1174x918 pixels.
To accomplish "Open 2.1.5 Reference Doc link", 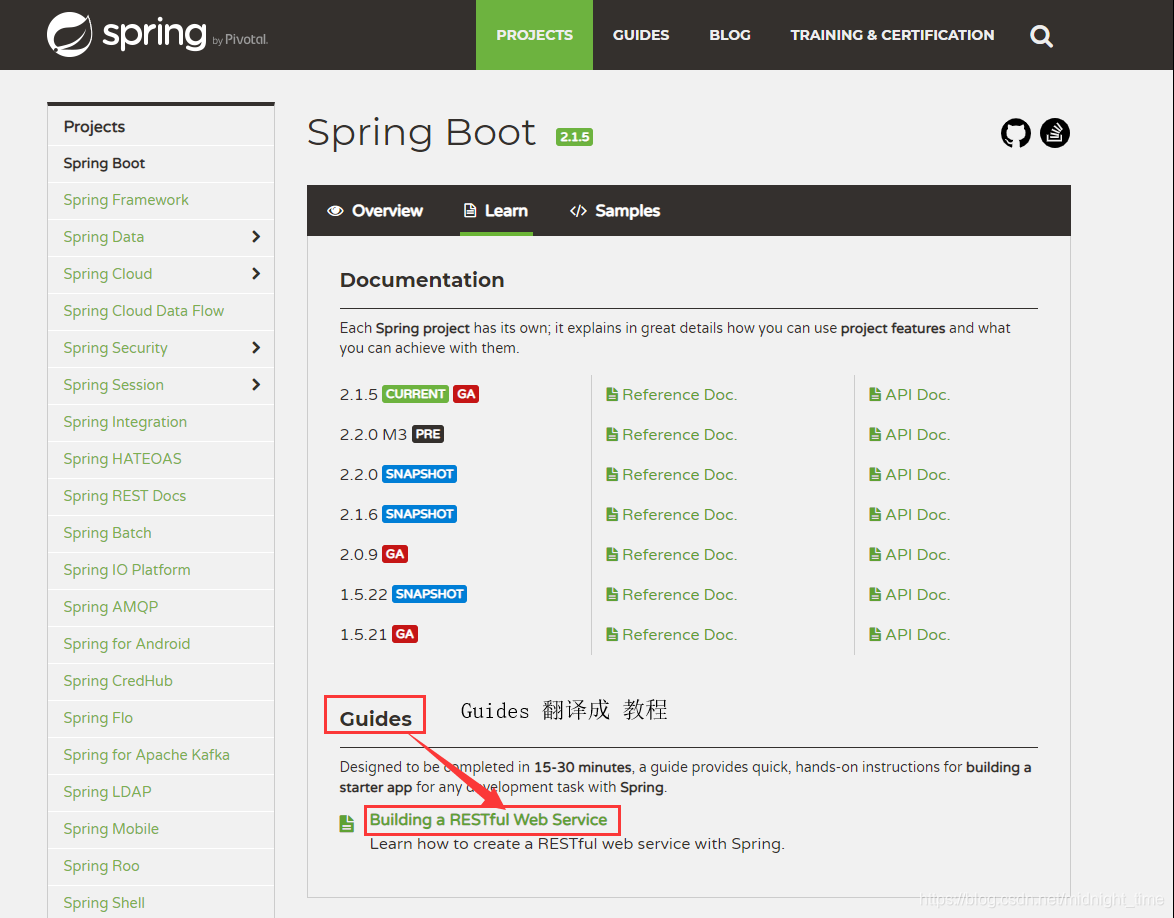I will pyautogui.click(x=679, y=395).
